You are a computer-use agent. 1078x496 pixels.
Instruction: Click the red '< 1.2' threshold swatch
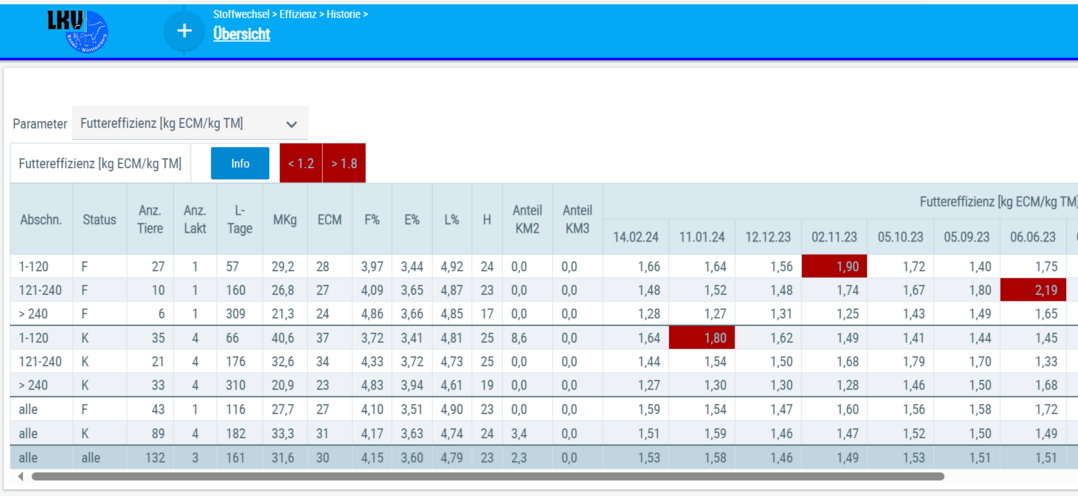tap(301, 163)
